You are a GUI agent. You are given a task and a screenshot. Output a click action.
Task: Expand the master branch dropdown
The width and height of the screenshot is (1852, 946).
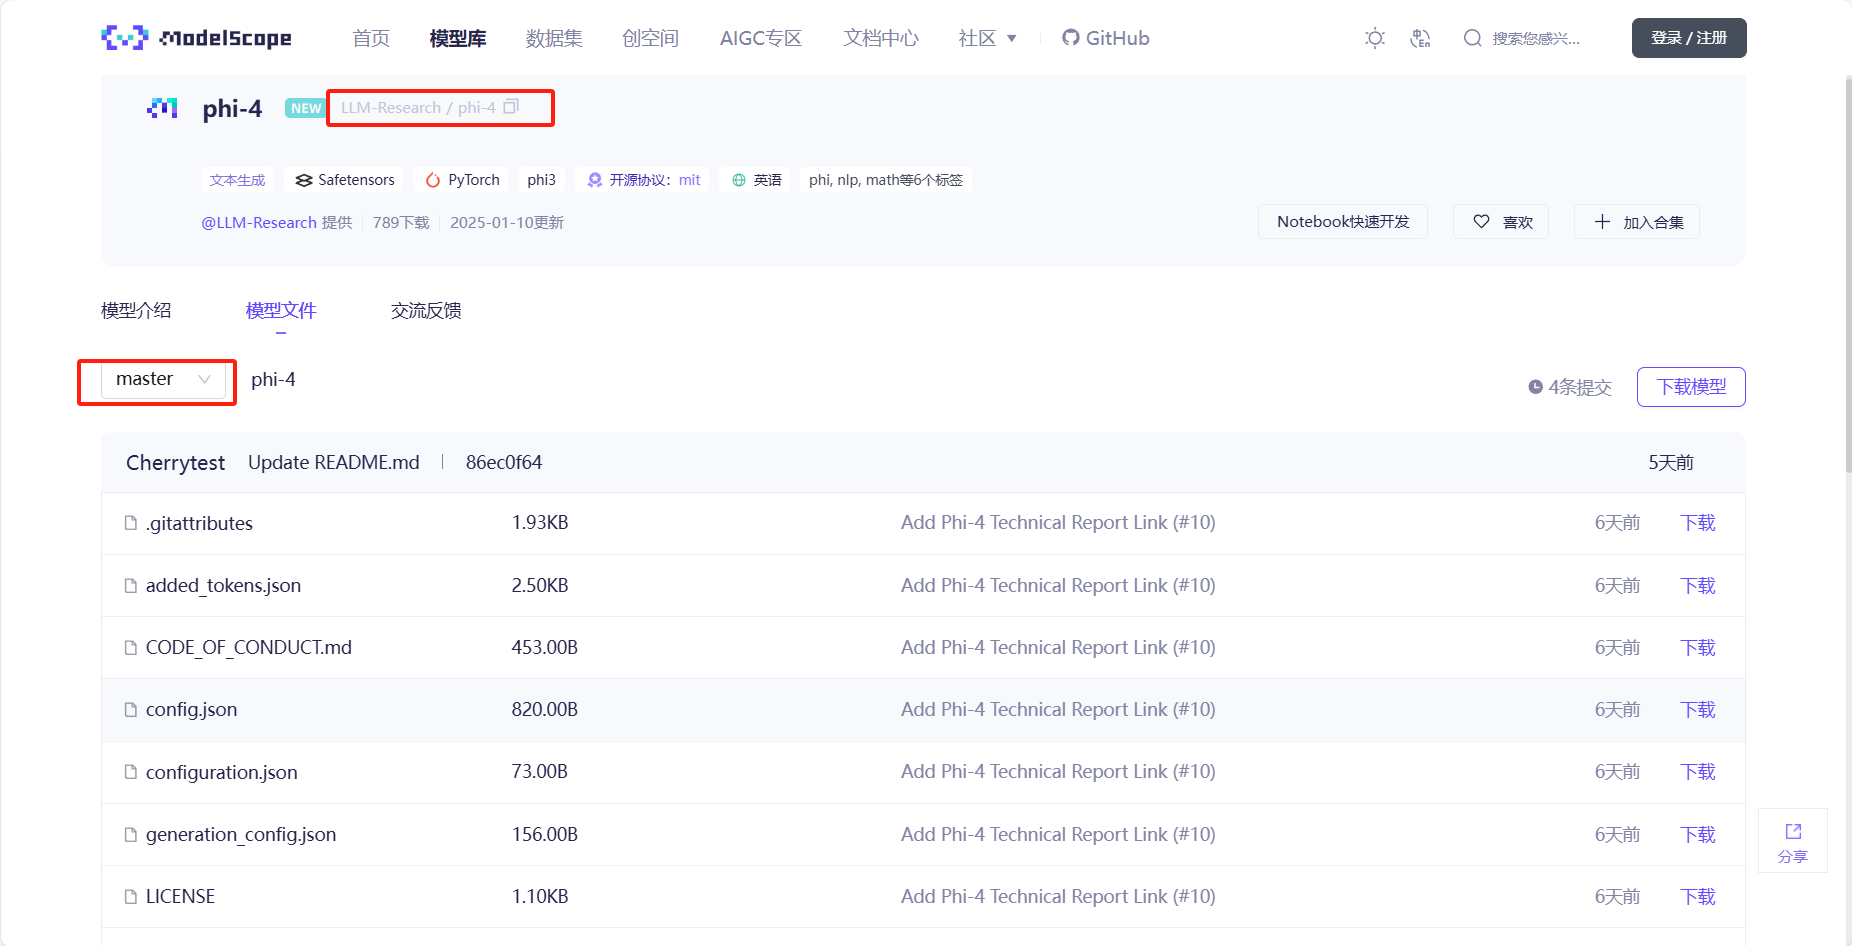pos(163,380)
